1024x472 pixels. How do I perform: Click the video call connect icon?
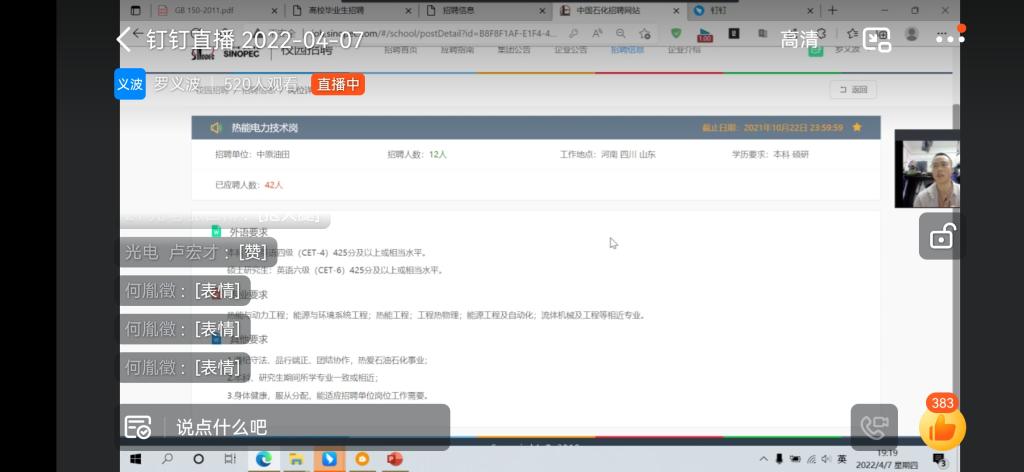(x=874, y=428)
